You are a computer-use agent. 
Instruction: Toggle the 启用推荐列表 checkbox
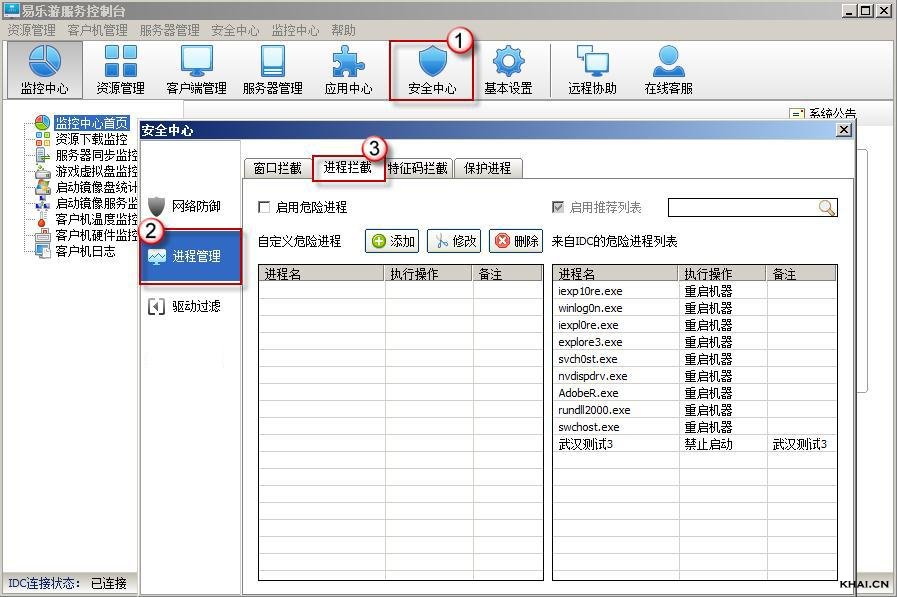click(x=558, y=208)
